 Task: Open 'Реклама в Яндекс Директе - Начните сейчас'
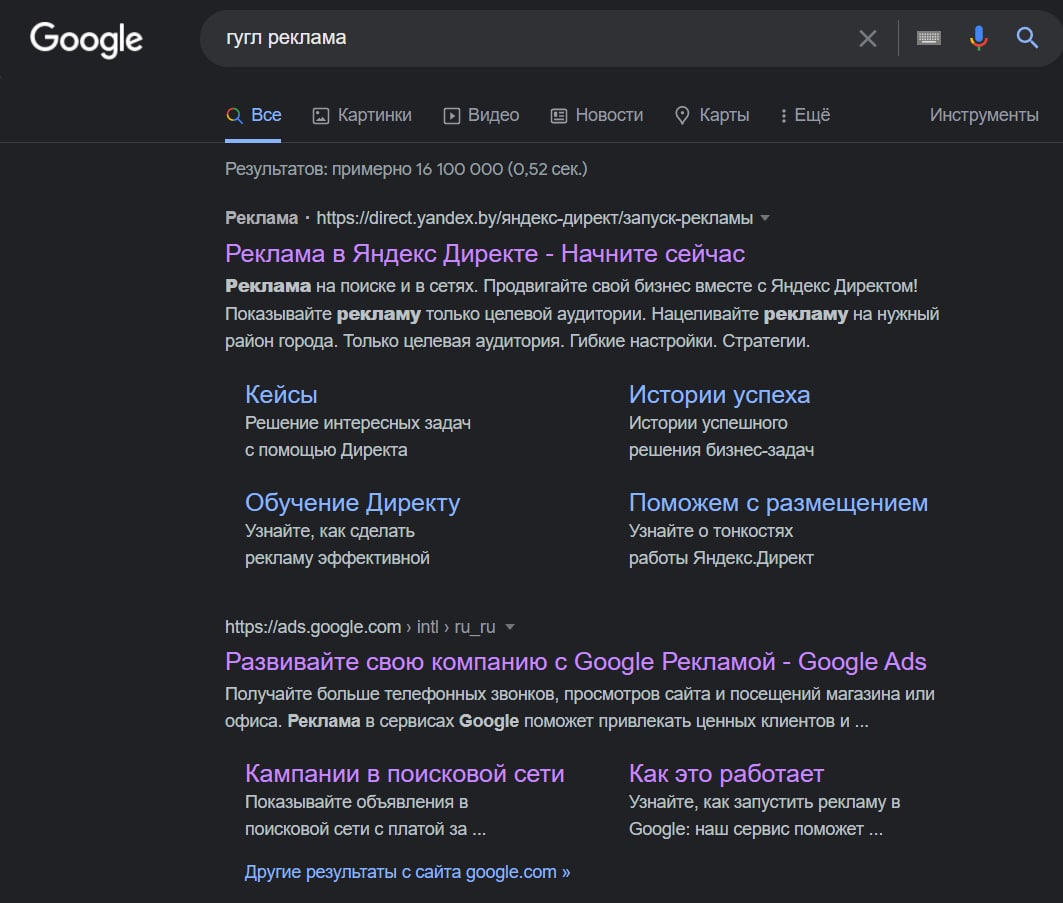click(485, 254)
